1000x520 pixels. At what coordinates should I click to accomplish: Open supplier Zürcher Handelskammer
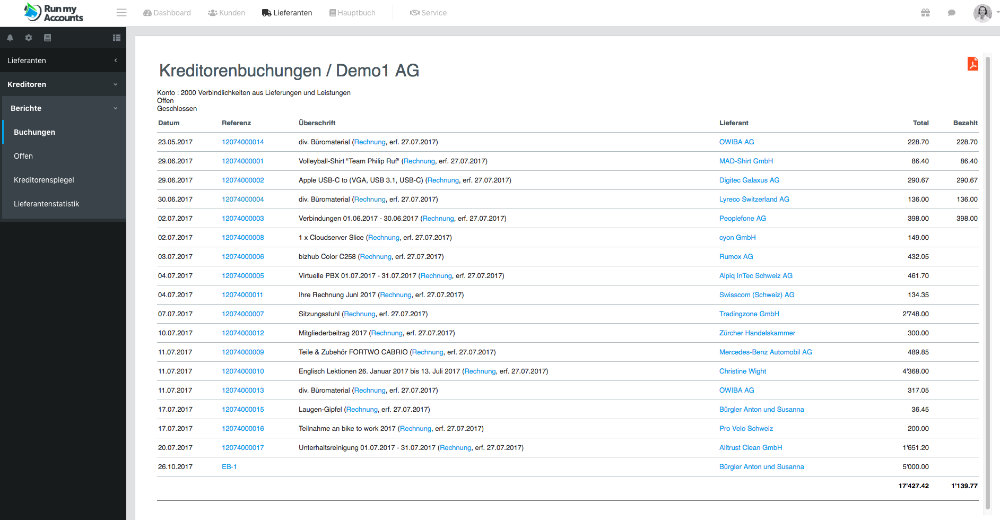point(757,333)
